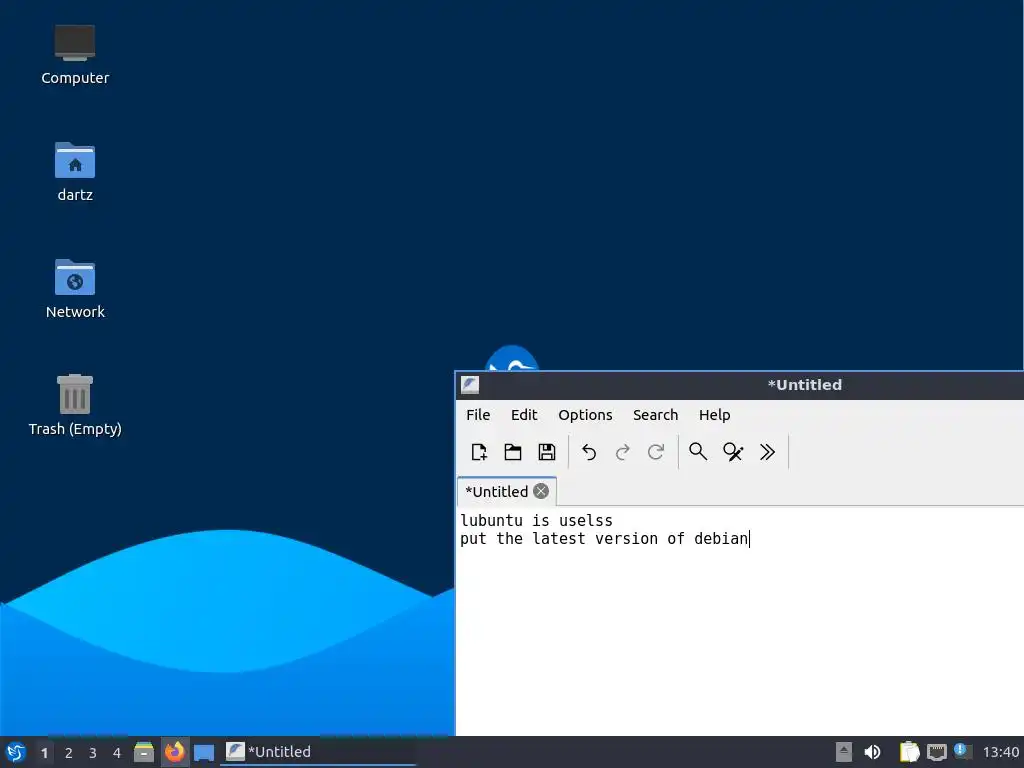Screen dimensions: 1024x768
Task: Expand the toolbar overflow chevron
Action: pos(767,452)
